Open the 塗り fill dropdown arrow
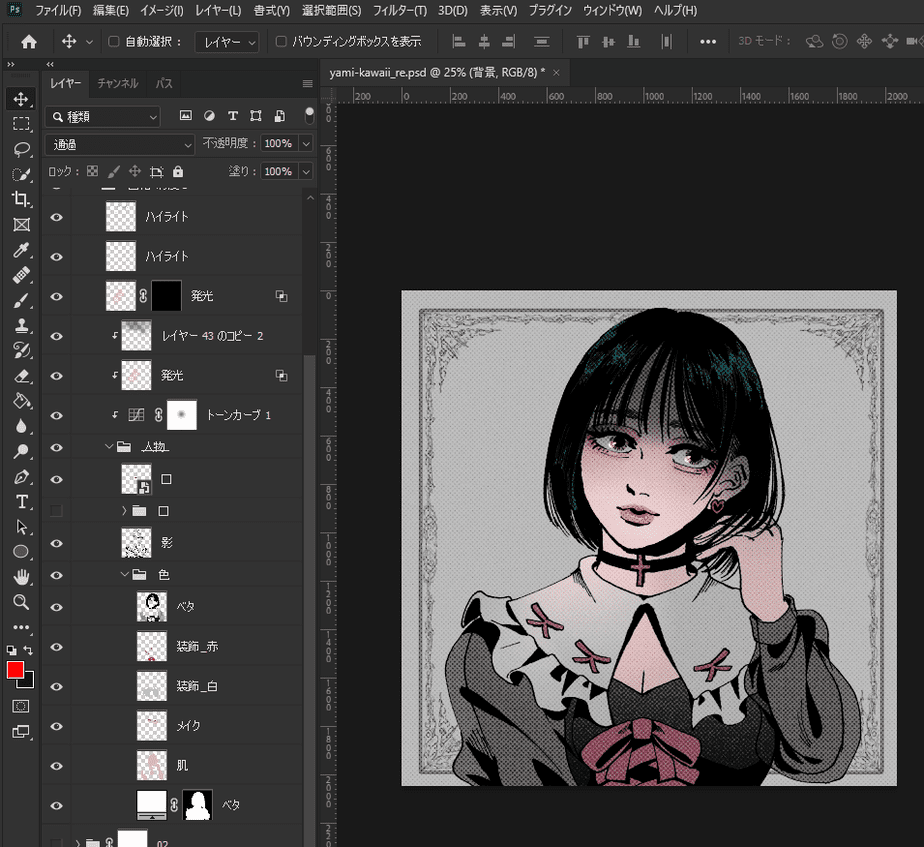Screen dimensions: 924x847 (306, 172)
